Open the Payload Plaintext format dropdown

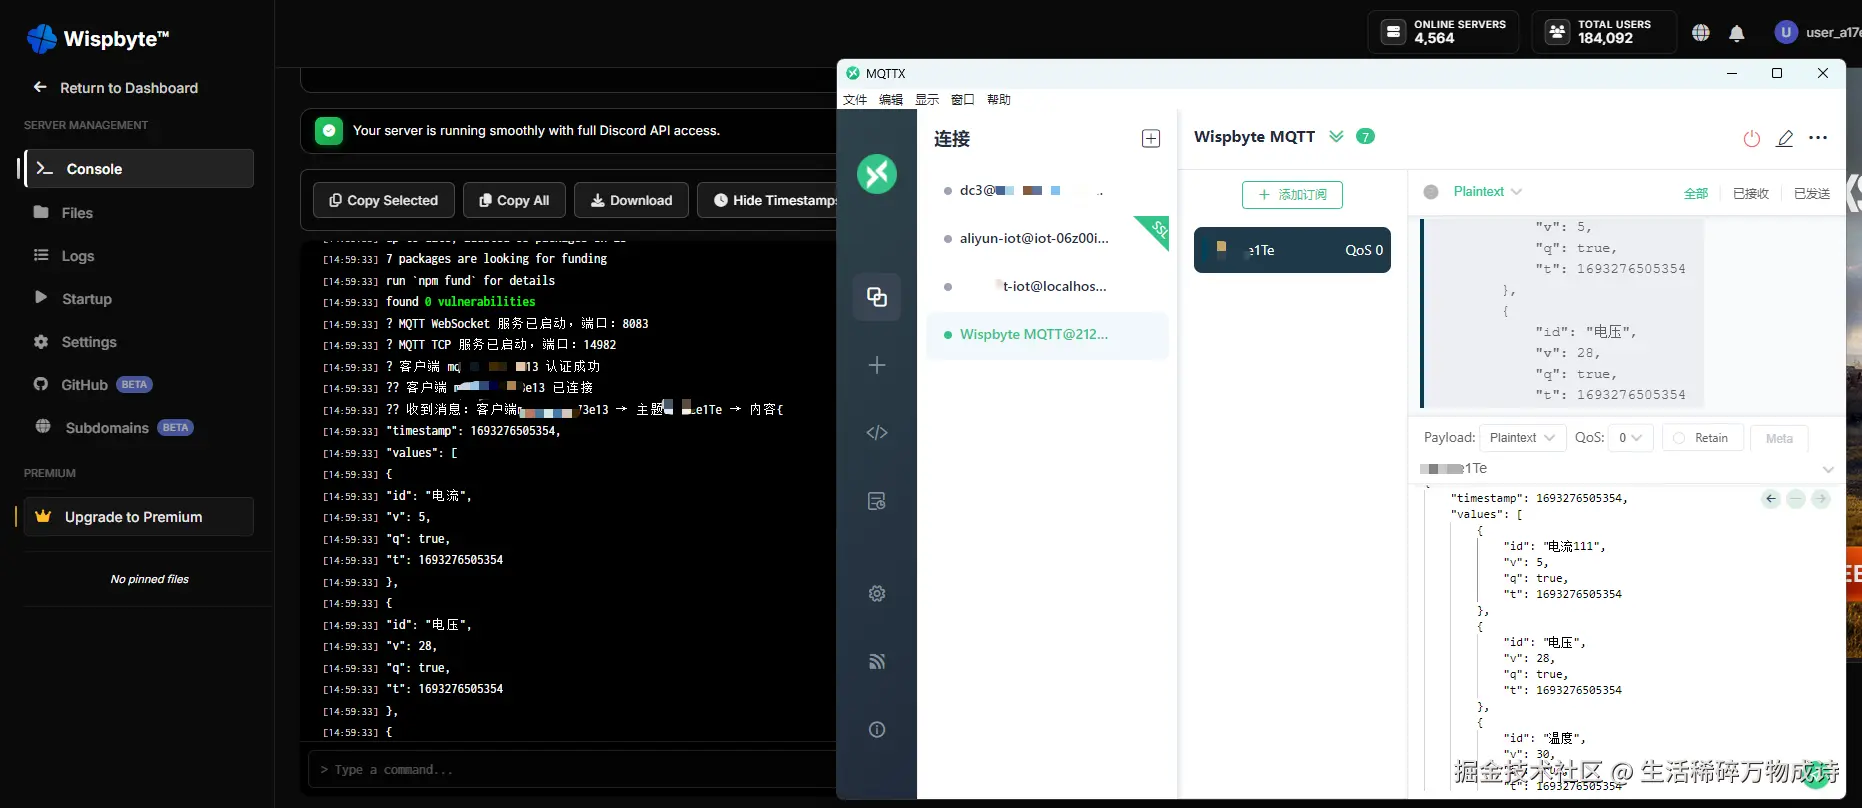tap(1521, 438)
